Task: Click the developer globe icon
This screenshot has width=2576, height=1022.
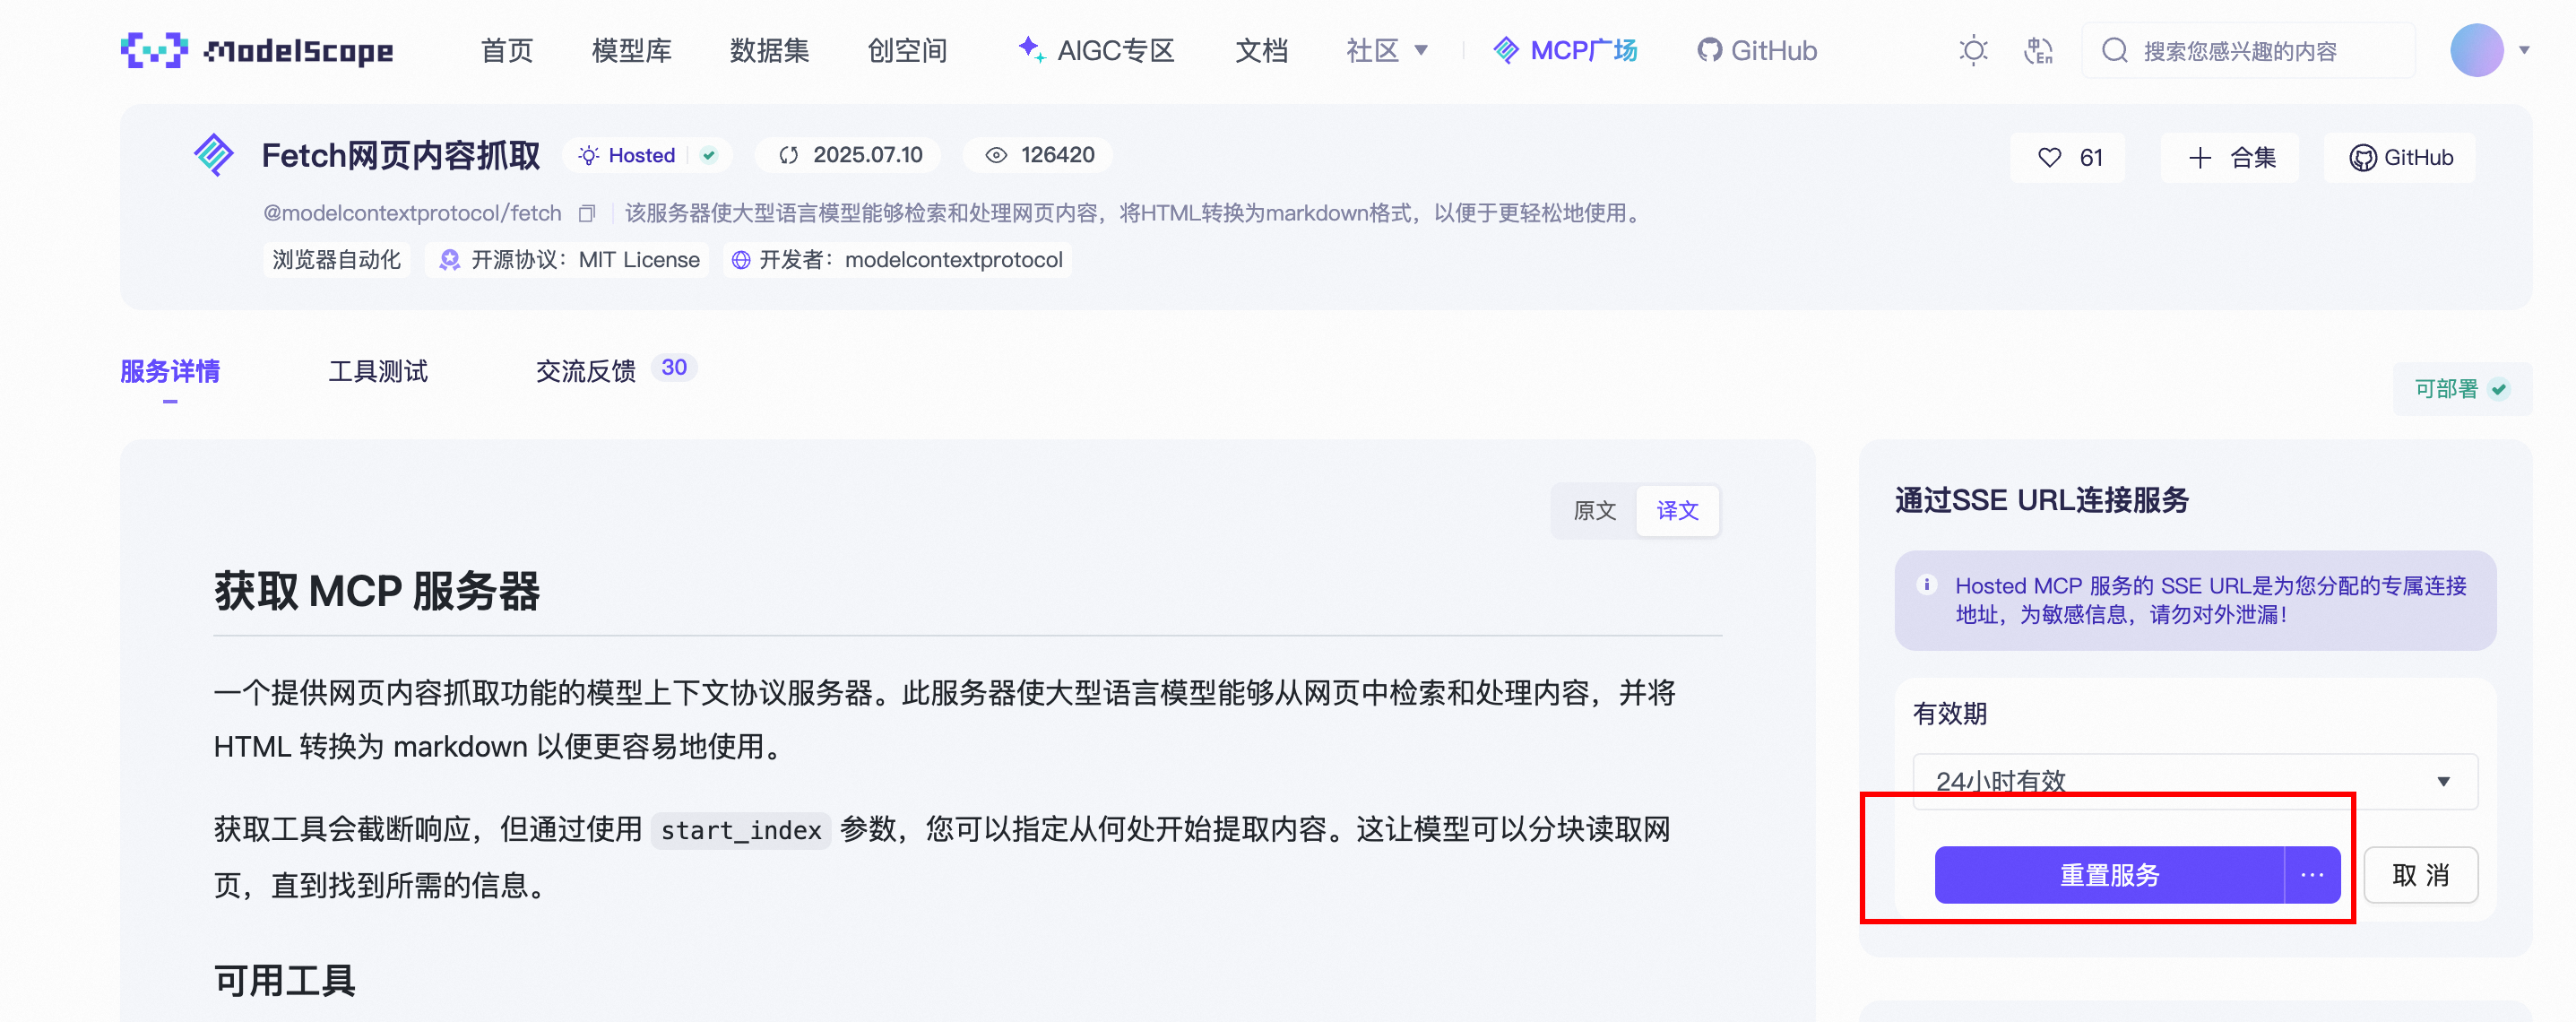Action: point(741,260)
